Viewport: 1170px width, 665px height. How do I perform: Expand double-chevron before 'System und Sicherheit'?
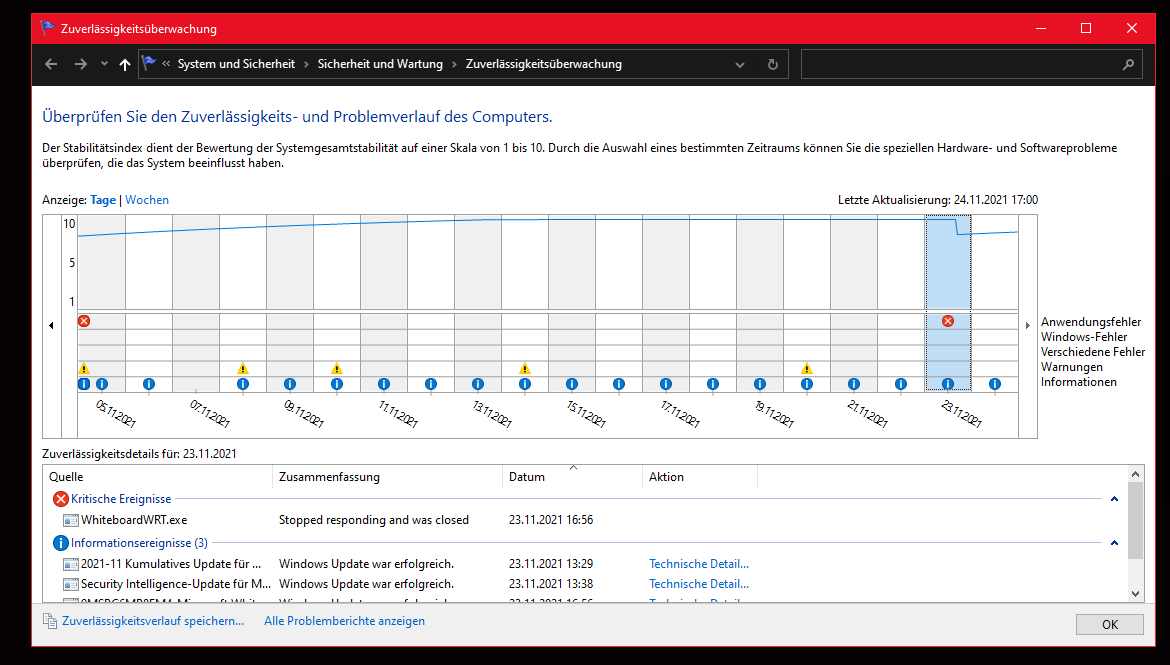[x=166, y=64]
